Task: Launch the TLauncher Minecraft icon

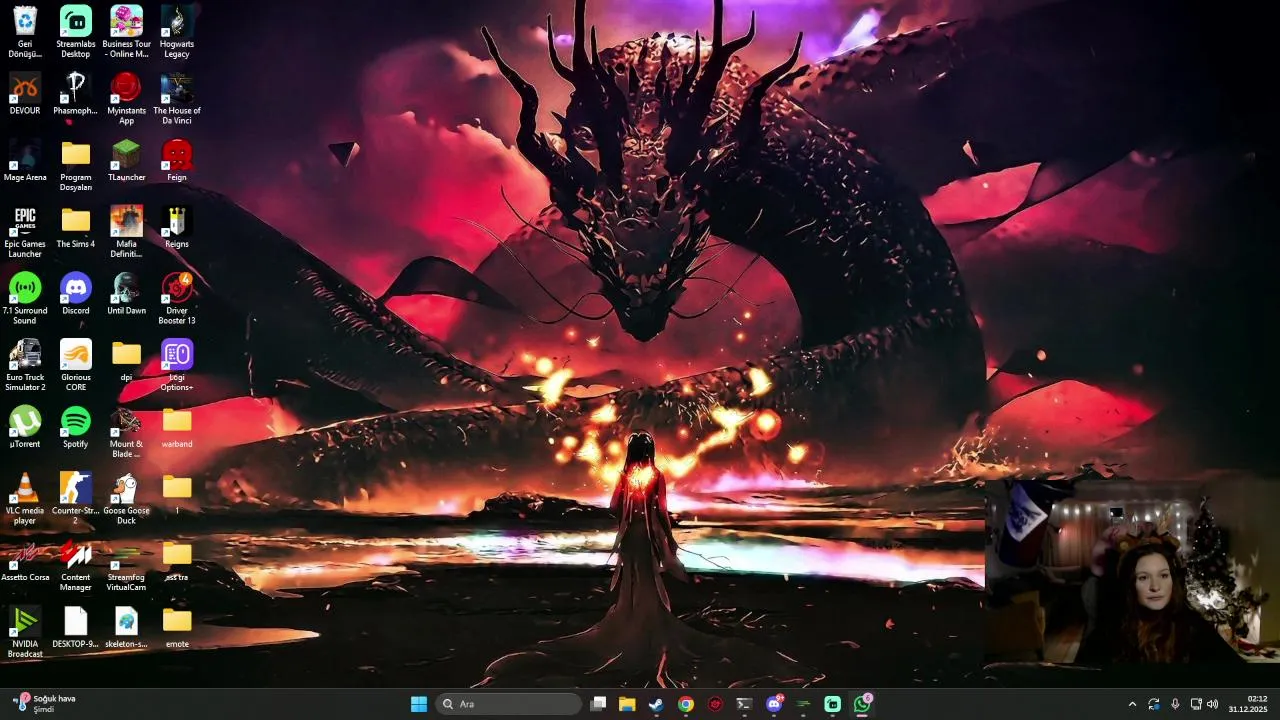Action: pos(126,161)
